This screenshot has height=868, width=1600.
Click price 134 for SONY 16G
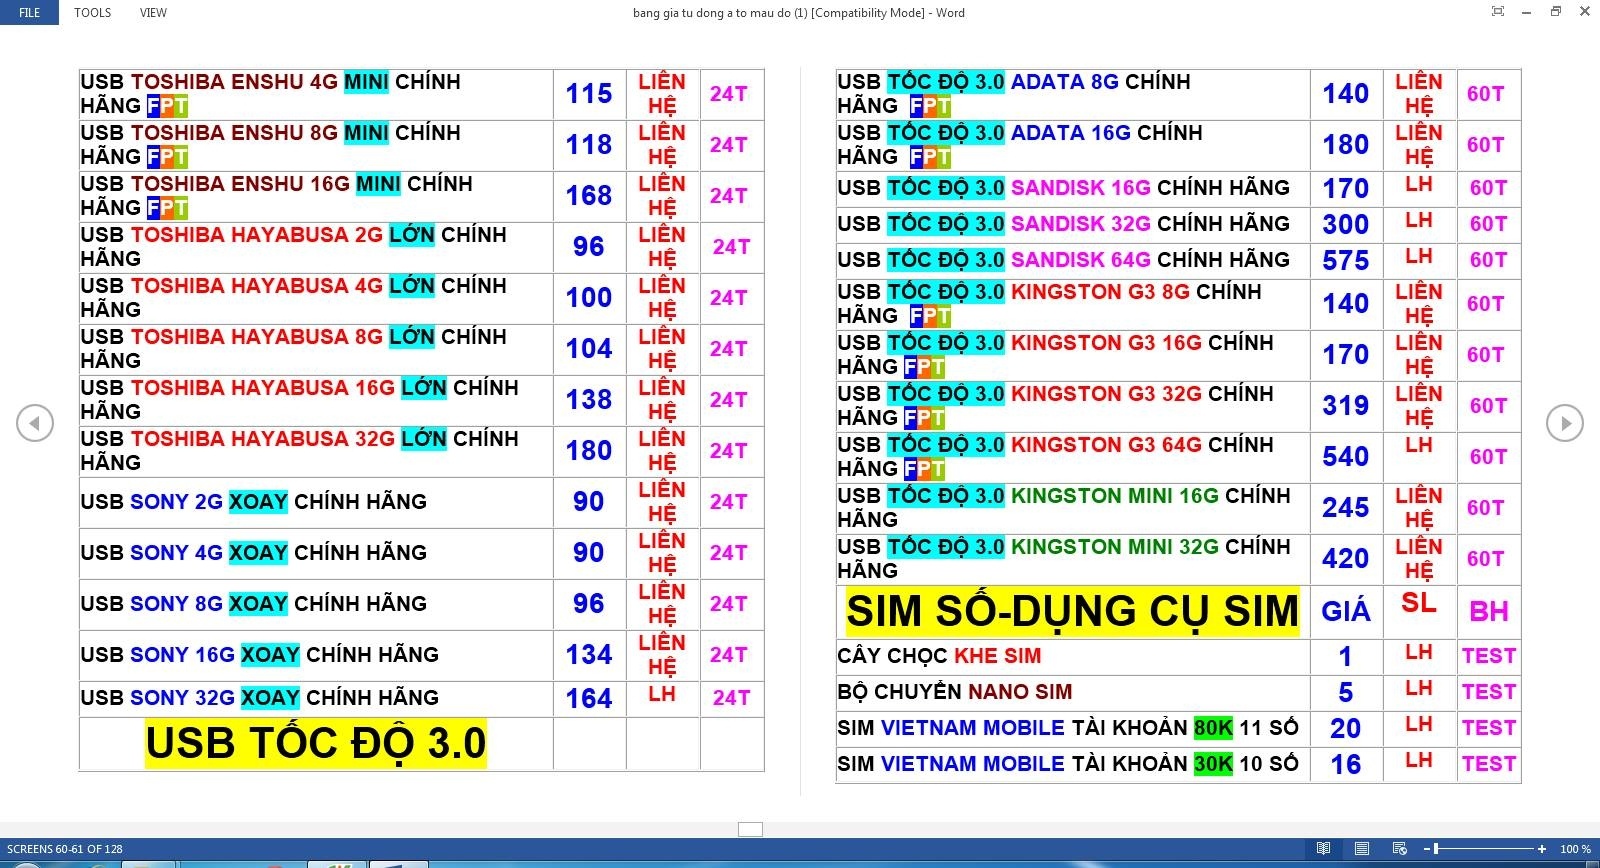589,655
